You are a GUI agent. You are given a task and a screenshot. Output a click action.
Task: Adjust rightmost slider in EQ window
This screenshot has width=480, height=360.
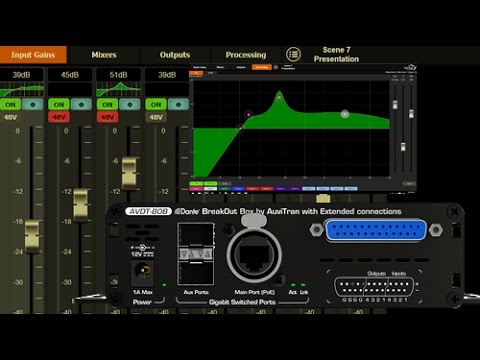(411, 114)
